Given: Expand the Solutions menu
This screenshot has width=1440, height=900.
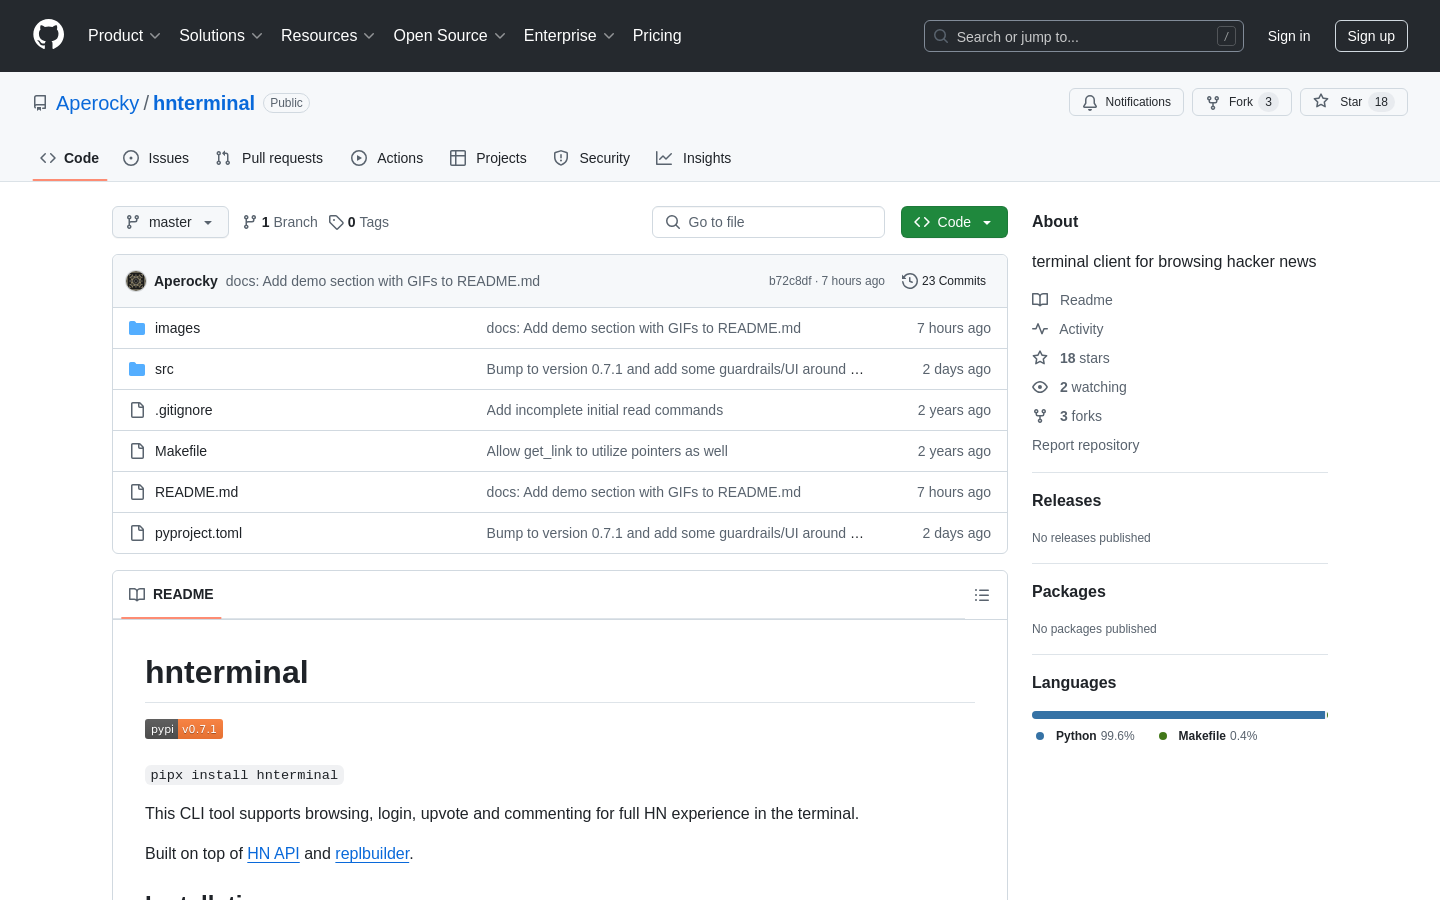Looking at the screenshot, I should (221, 36).
